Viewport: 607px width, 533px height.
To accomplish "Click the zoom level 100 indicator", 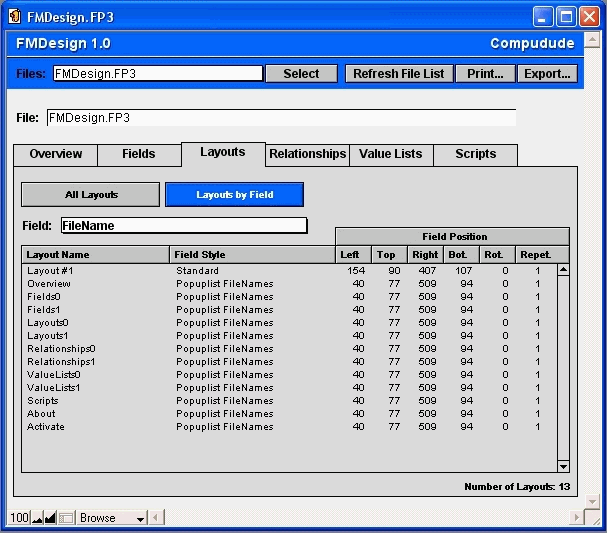I will click(19, 518).
